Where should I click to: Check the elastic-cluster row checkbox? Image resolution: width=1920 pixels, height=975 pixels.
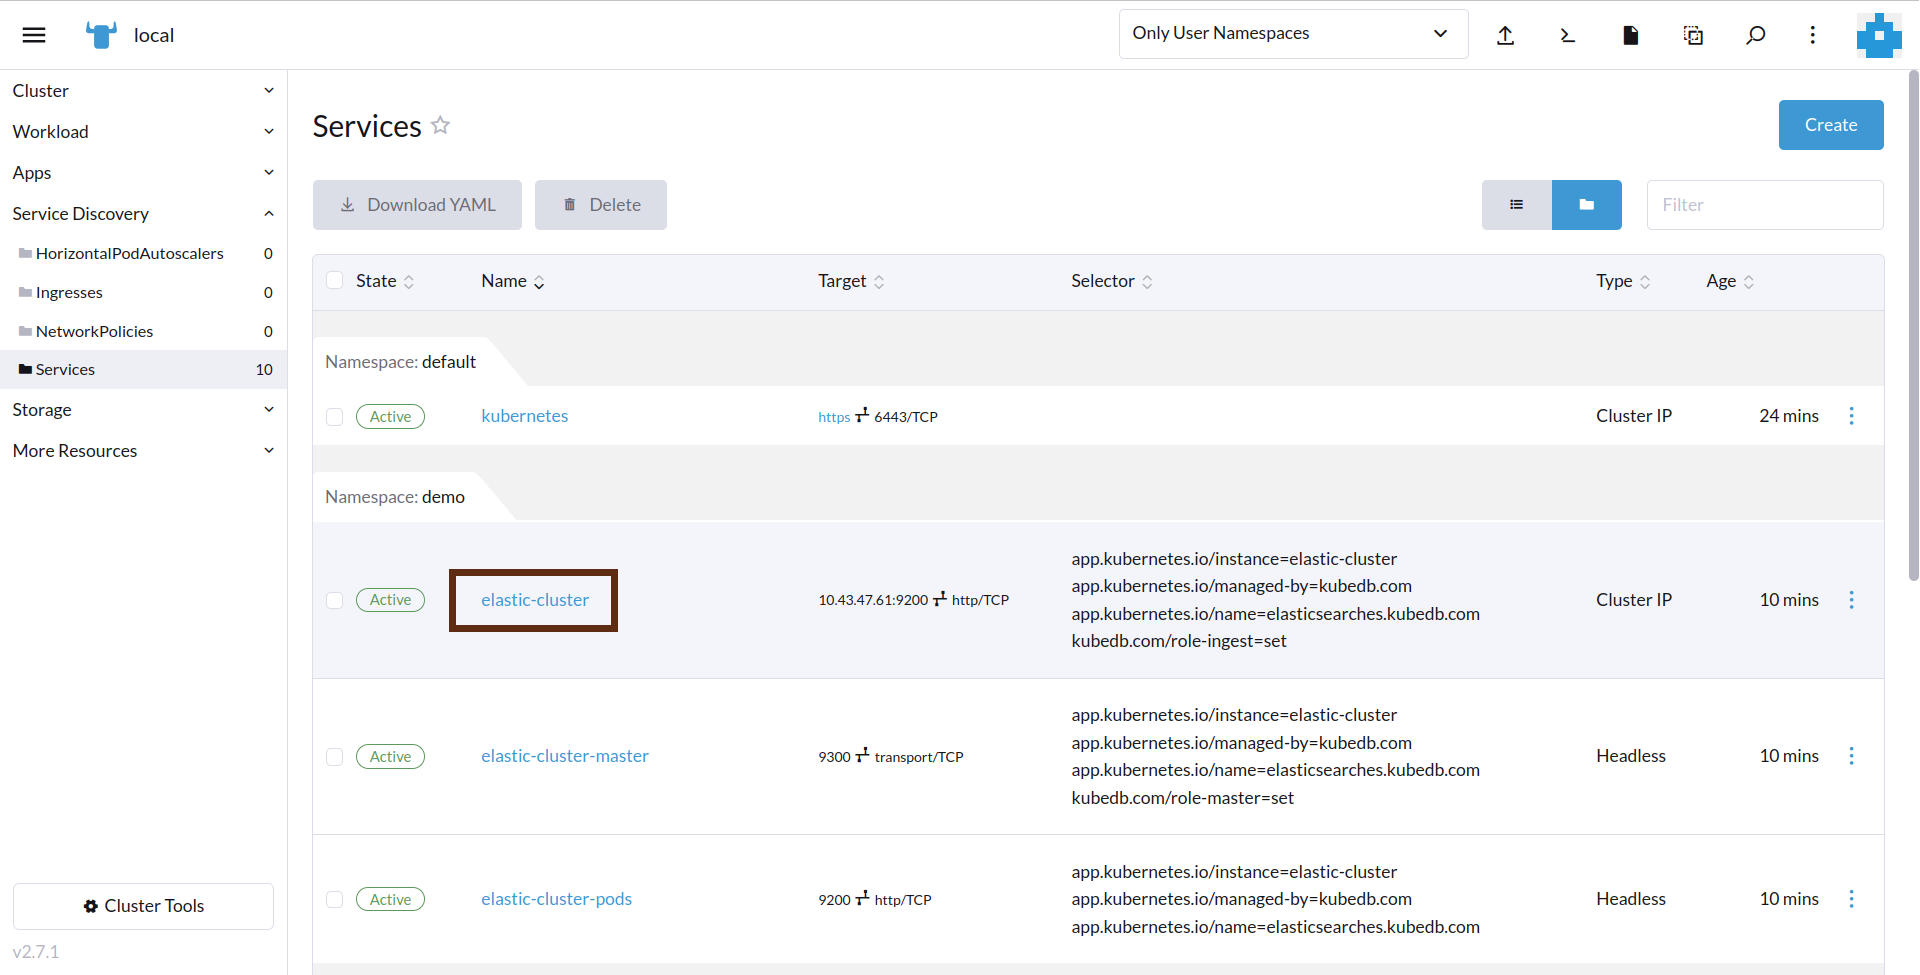[334, 600]
